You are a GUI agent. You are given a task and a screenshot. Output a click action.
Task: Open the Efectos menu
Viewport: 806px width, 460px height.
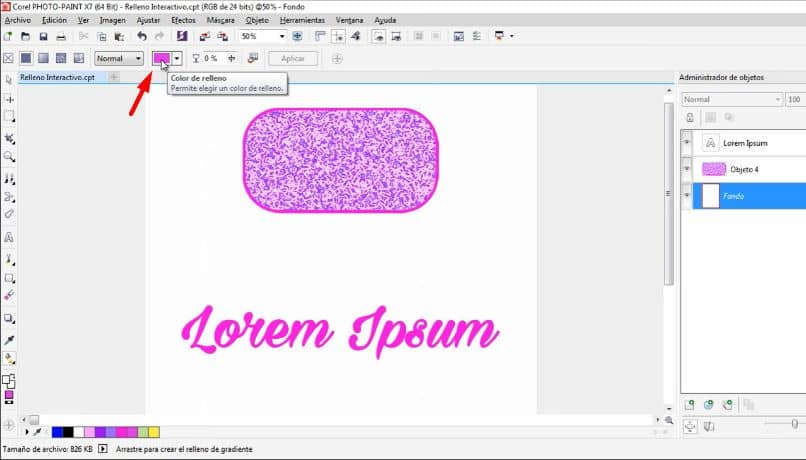coord(184,20)
